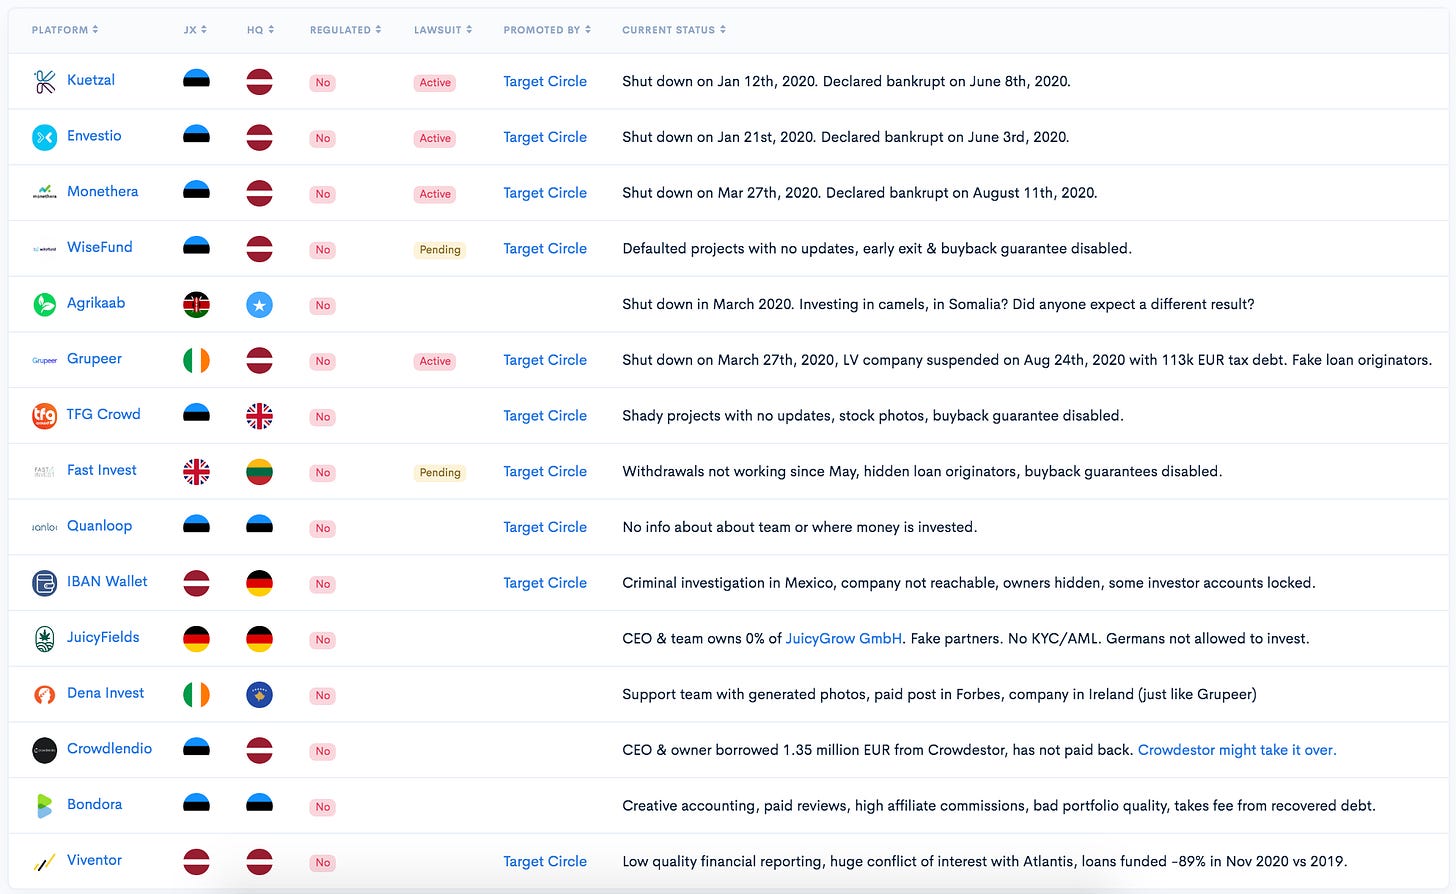Sort table by Platform column
This screenshot has width=1456, height=894.
pyautogui.click(x=65, y=30)
